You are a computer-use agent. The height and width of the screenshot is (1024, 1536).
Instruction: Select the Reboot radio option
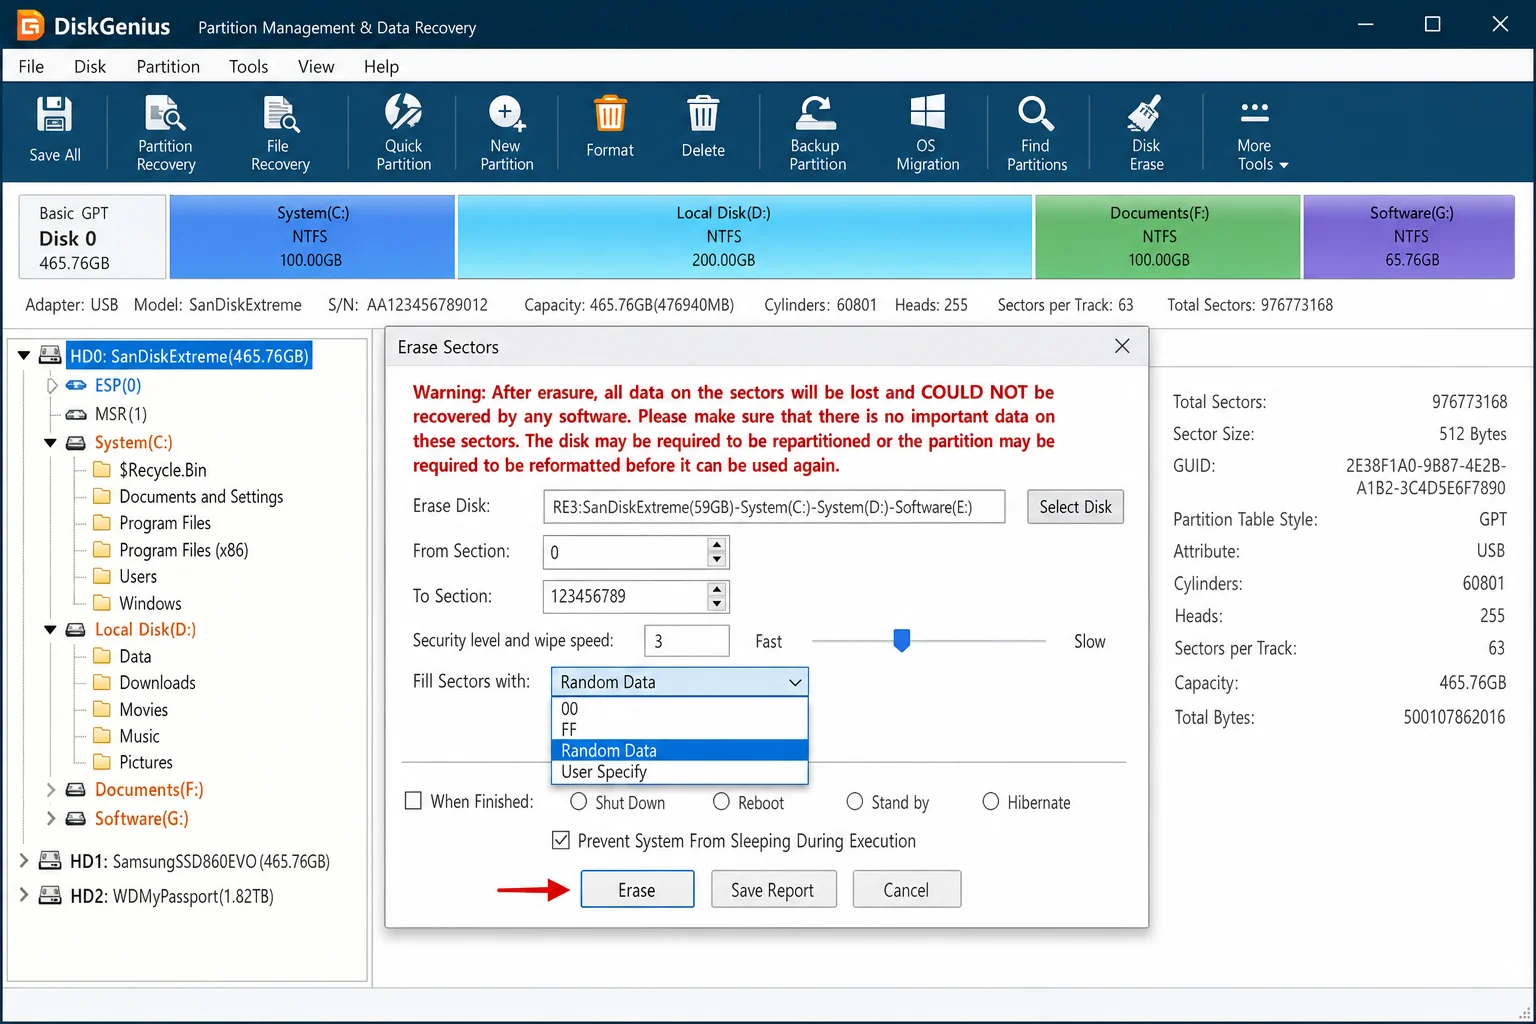click(721, 802)
